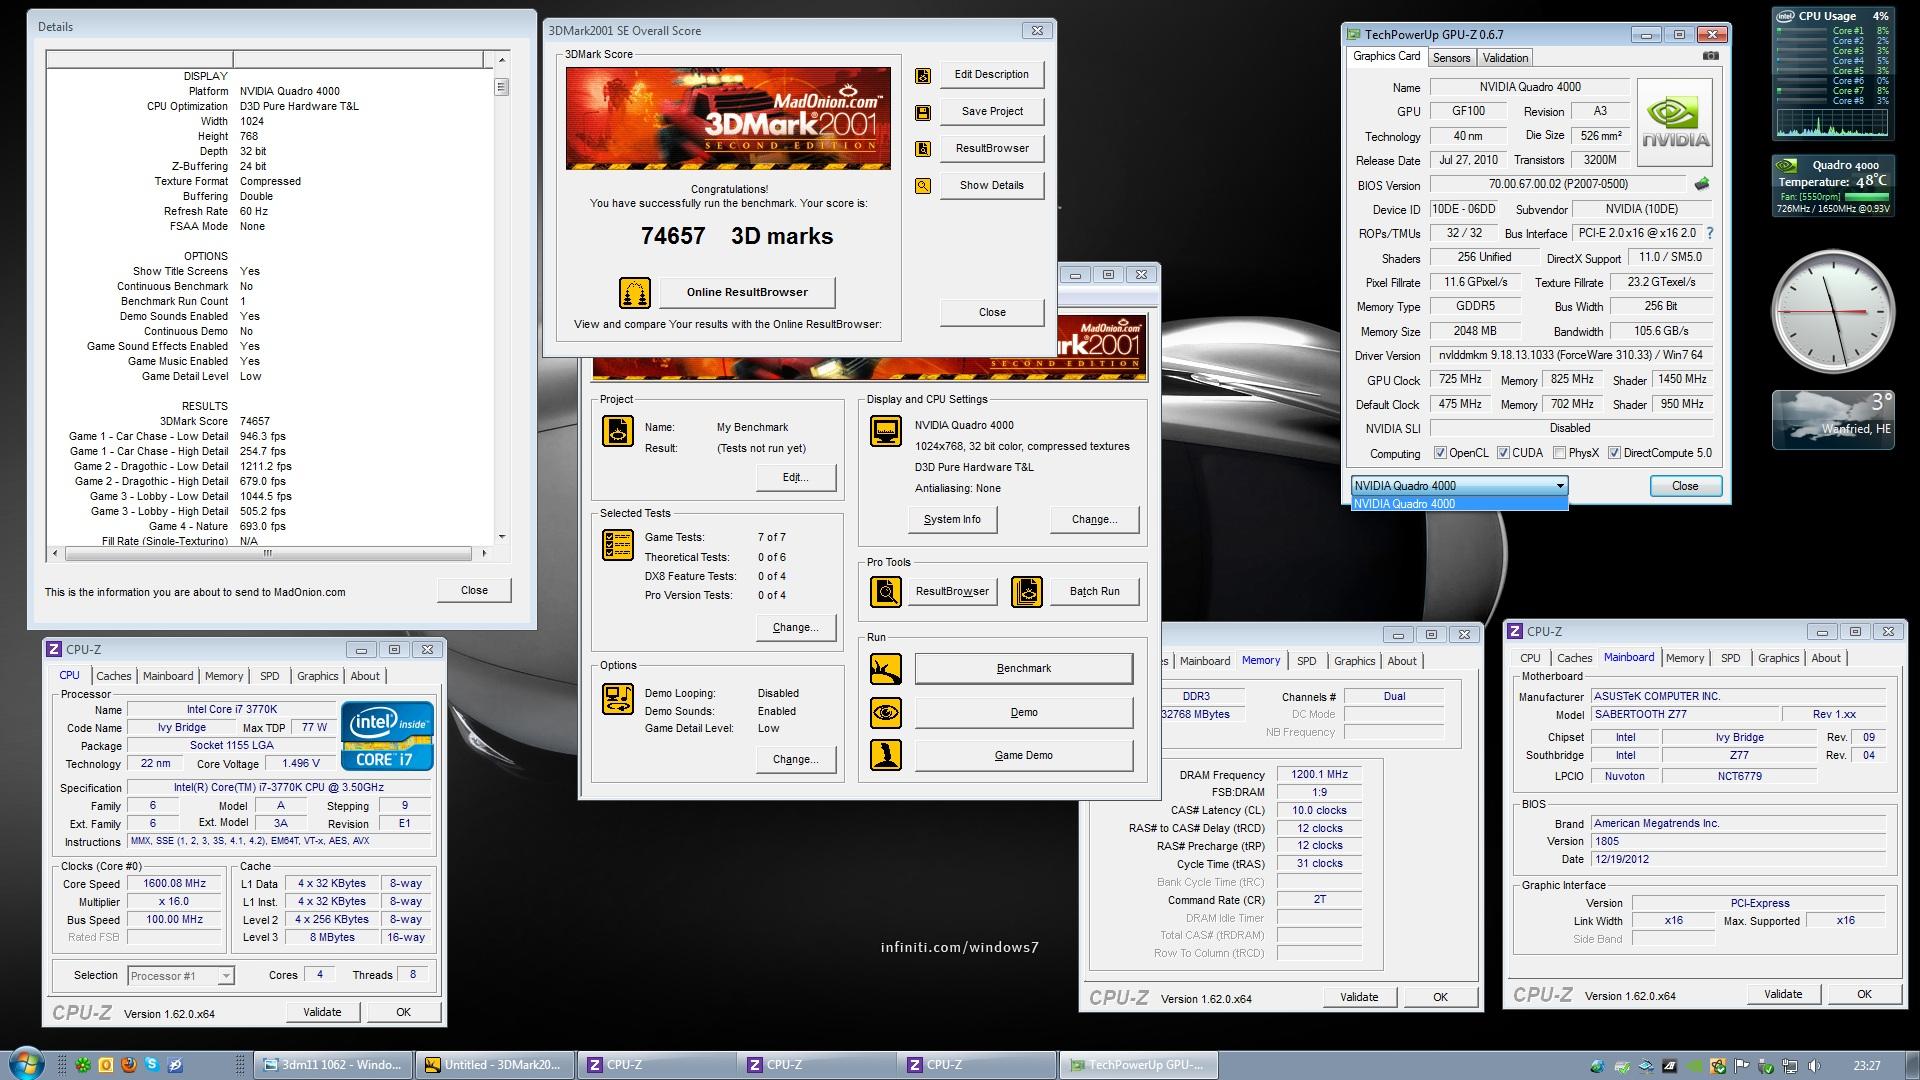Screen dimensions: 1920x1080
Task: Click the ResultBrowser icon in the score window
Action: (922, 149)
